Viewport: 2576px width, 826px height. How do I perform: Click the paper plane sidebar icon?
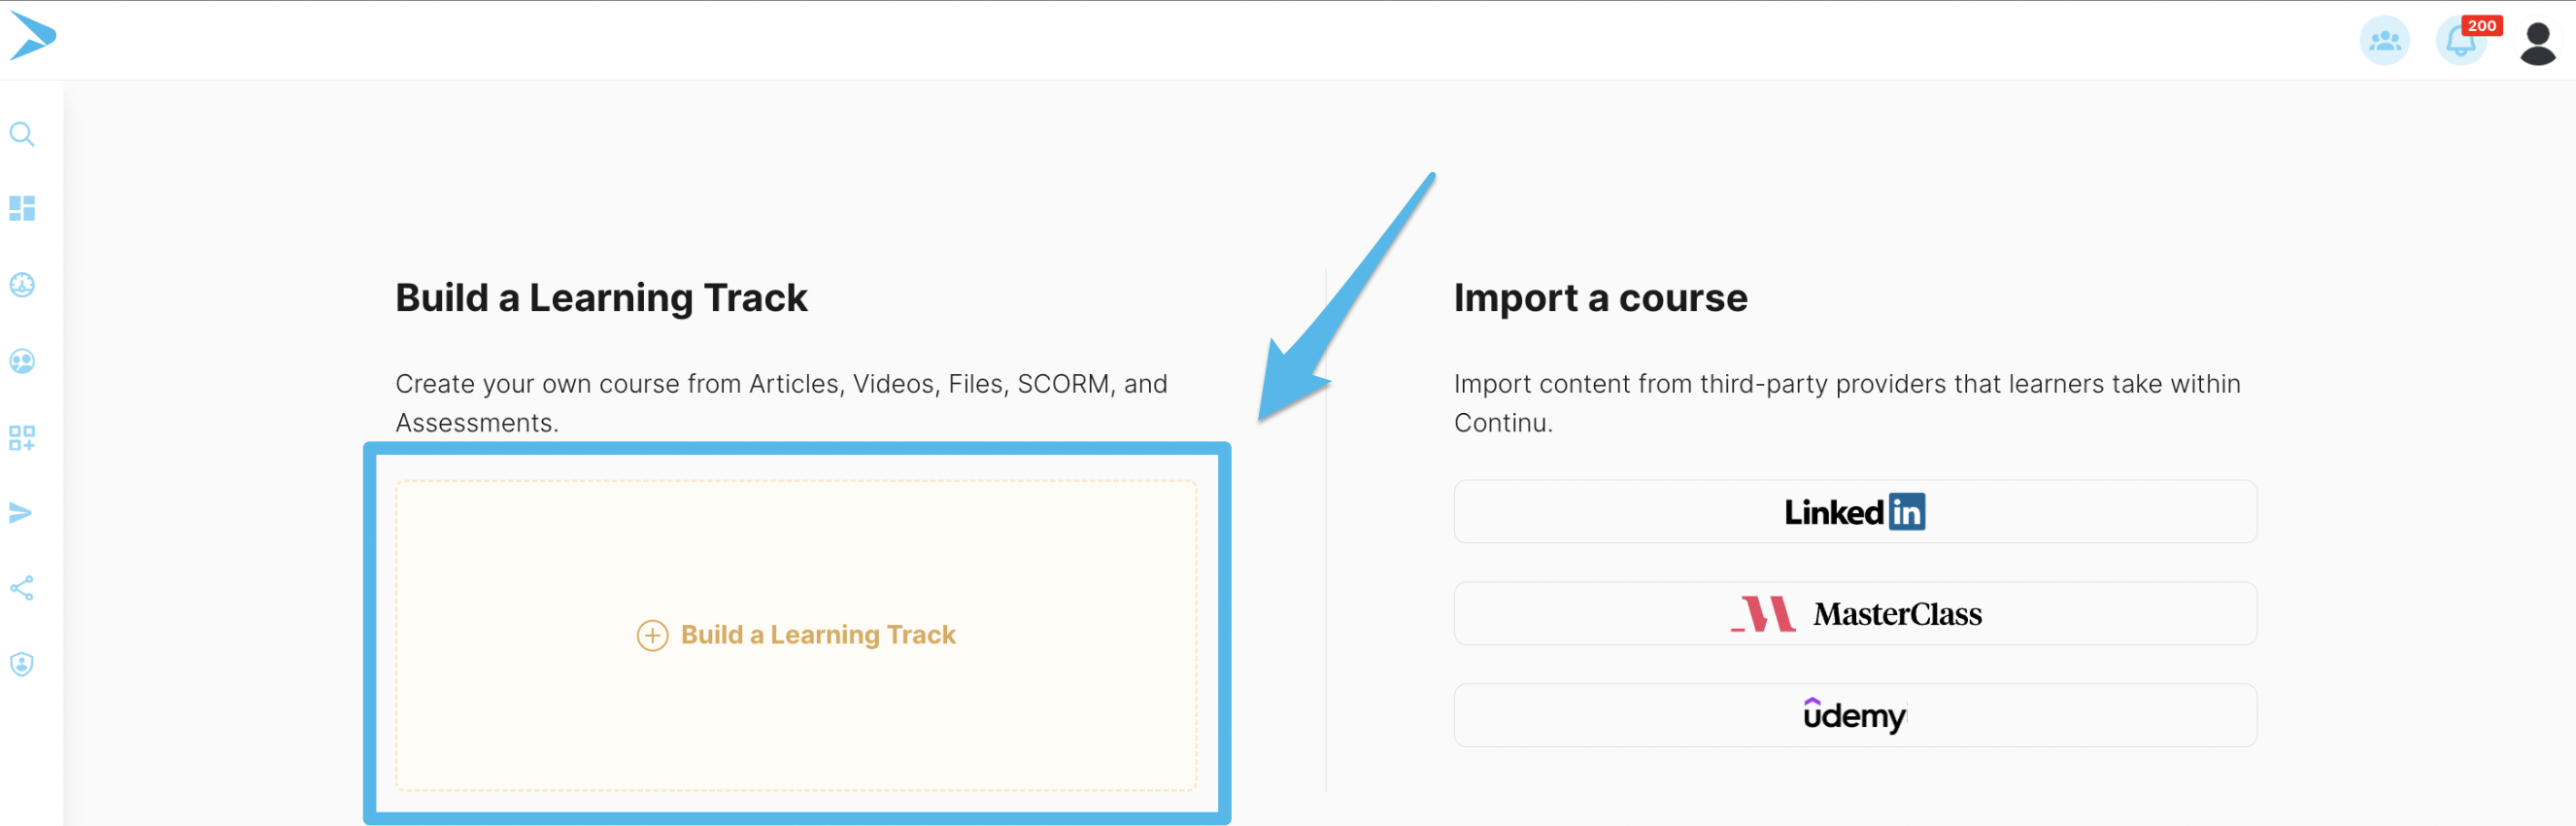click(x=21, y=513)
